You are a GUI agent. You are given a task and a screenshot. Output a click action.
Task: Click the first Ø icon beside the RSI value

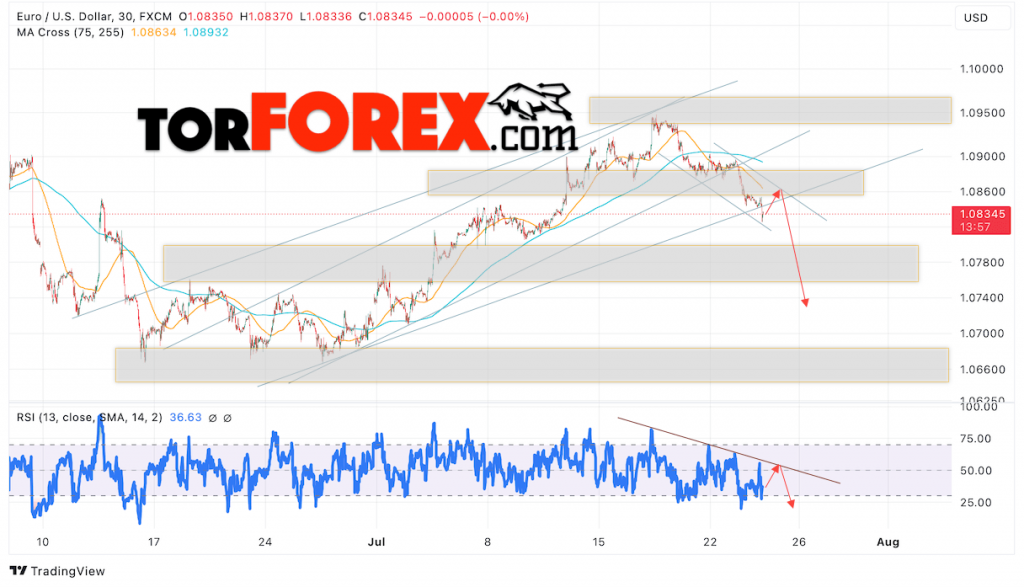click(212, 418)
